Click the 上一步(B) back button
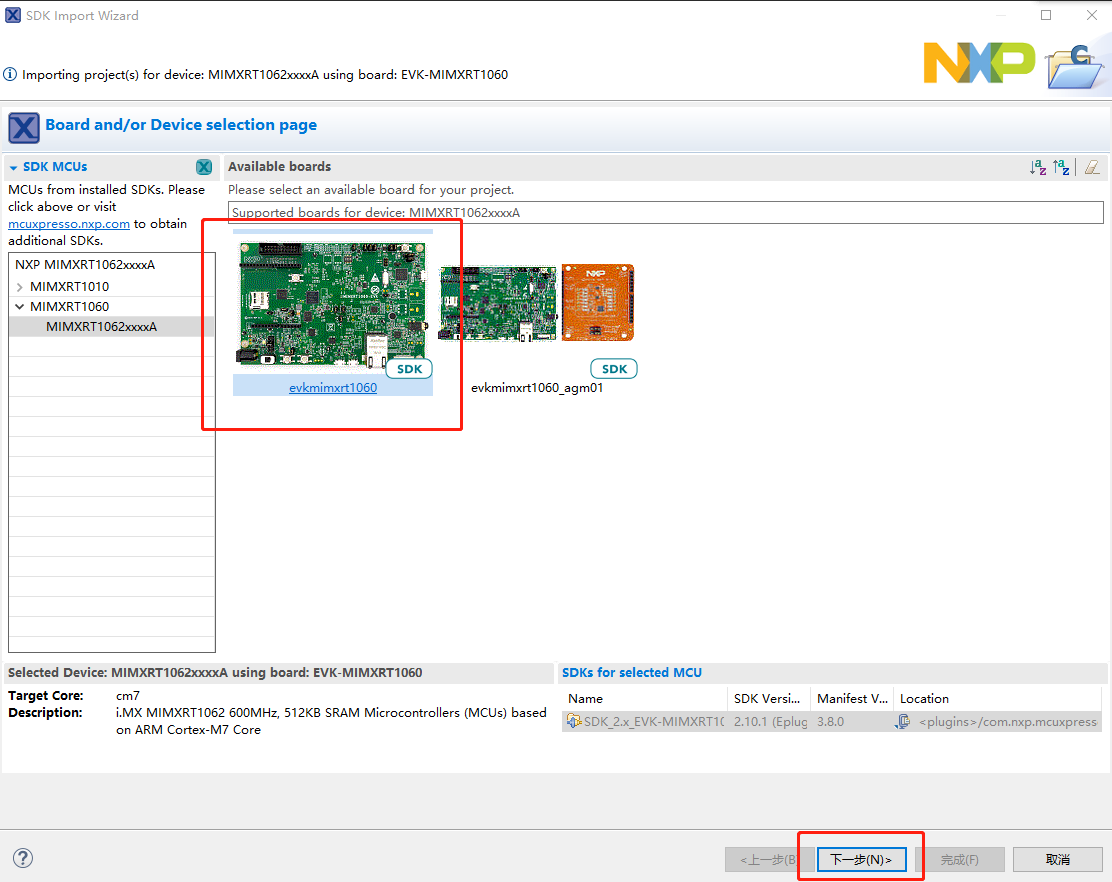 coord(769,859)
